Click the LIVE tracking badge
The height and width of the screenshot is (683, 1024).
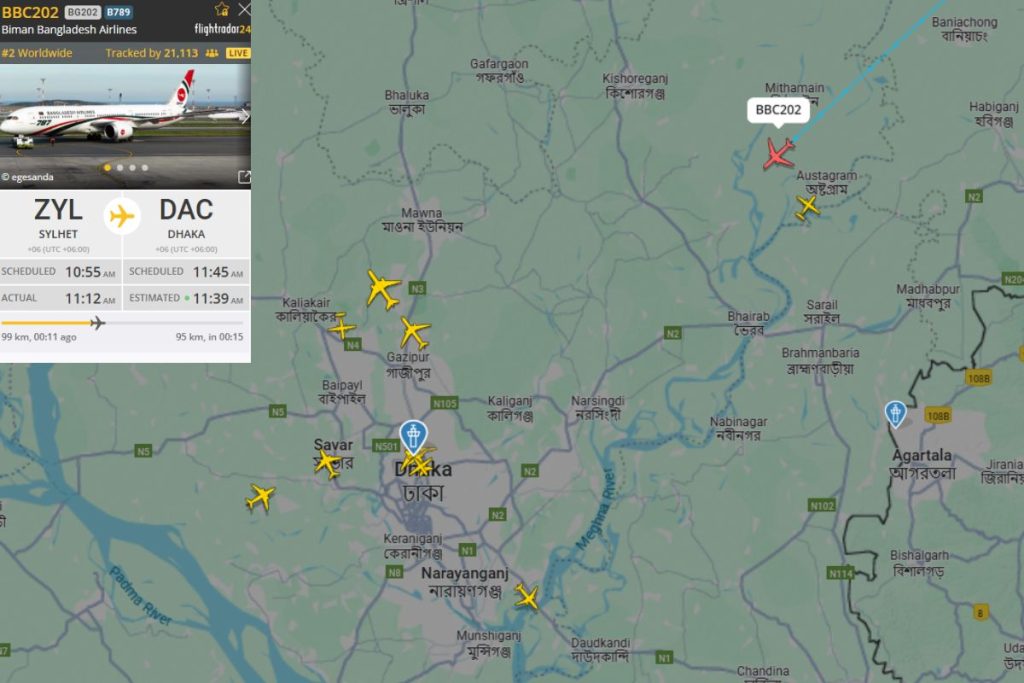pos(238,53)
